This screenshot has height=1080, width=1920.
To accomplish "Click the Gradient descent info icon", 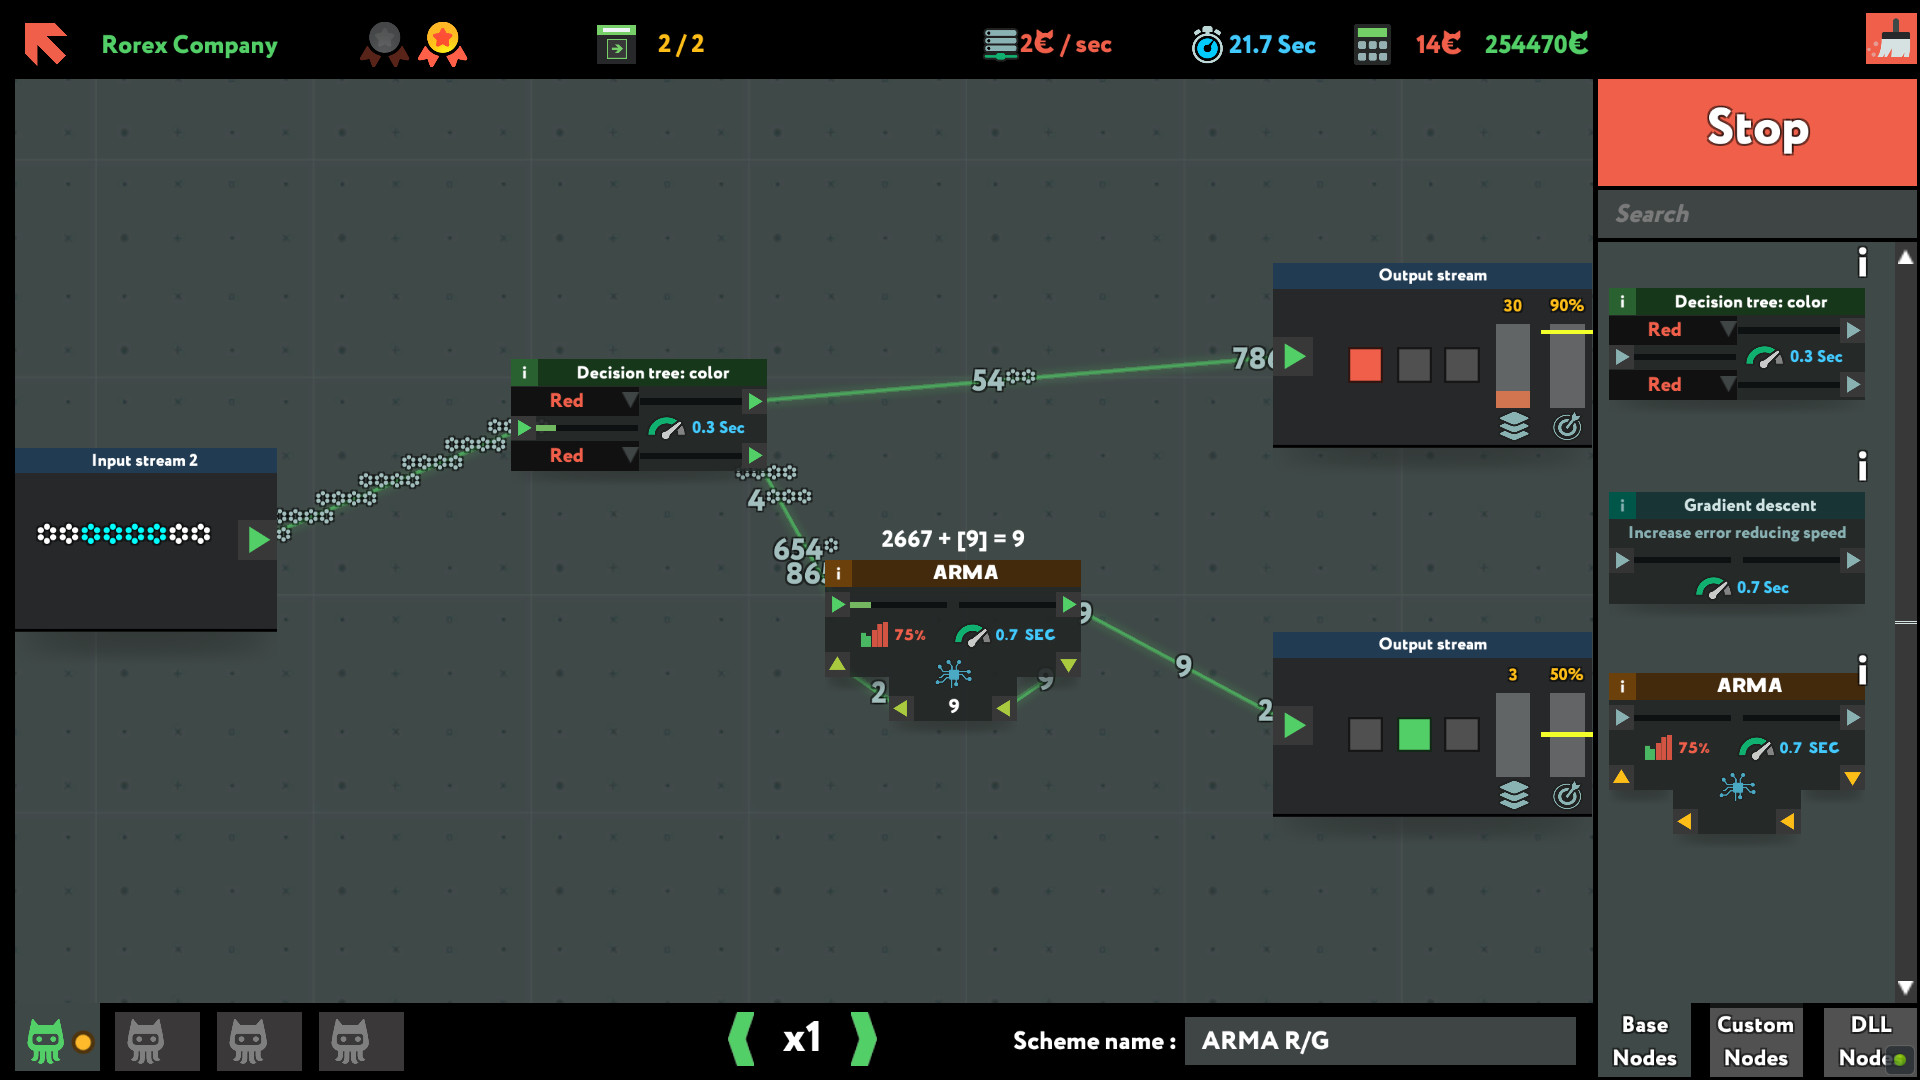I will pyautogui.click(x=1621, y=506).
